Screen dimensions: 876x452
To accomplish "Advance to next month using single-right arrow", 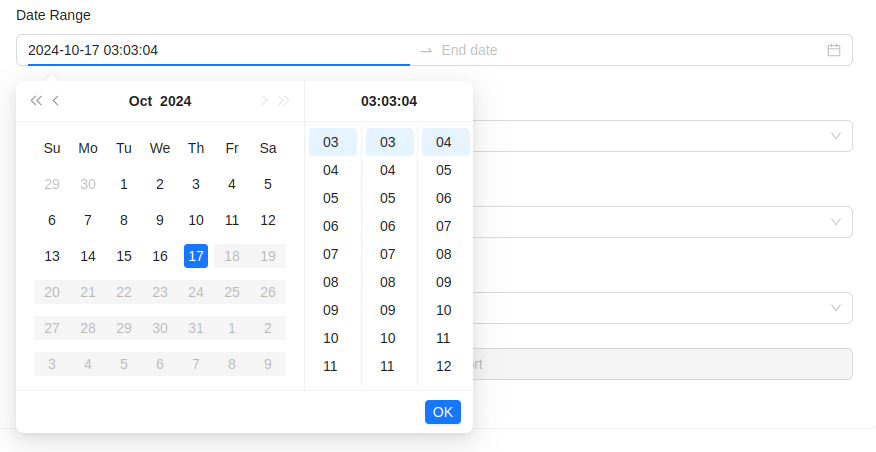I will coord(264,100).
